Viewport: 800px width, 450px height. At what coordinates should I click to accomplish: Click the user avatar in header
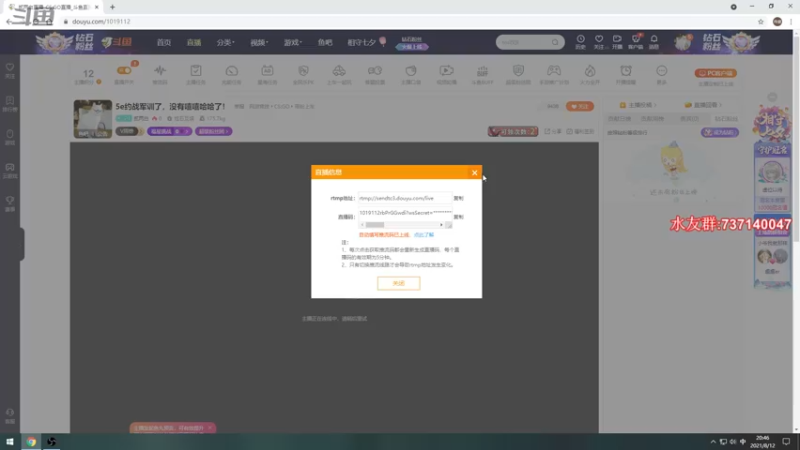tap(683, 42)
